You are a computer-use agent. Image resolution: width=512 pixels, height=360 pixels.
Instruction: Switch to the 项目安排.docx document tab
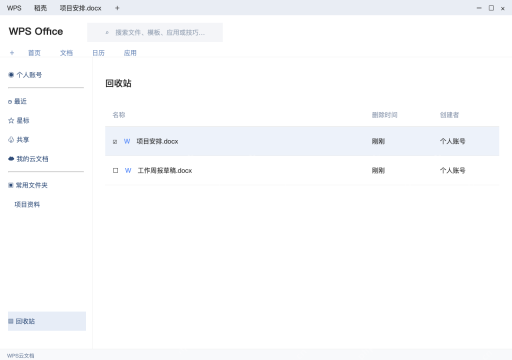80,8
